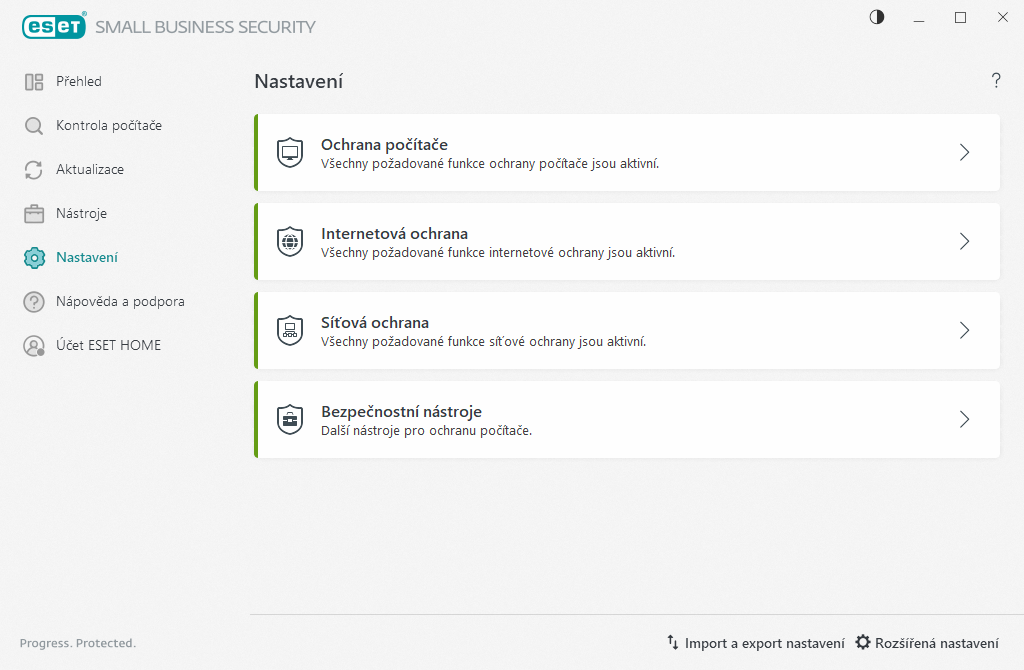Click the Kontrola počítače magnifier icon
The image size is (1024, 670).
34,126
